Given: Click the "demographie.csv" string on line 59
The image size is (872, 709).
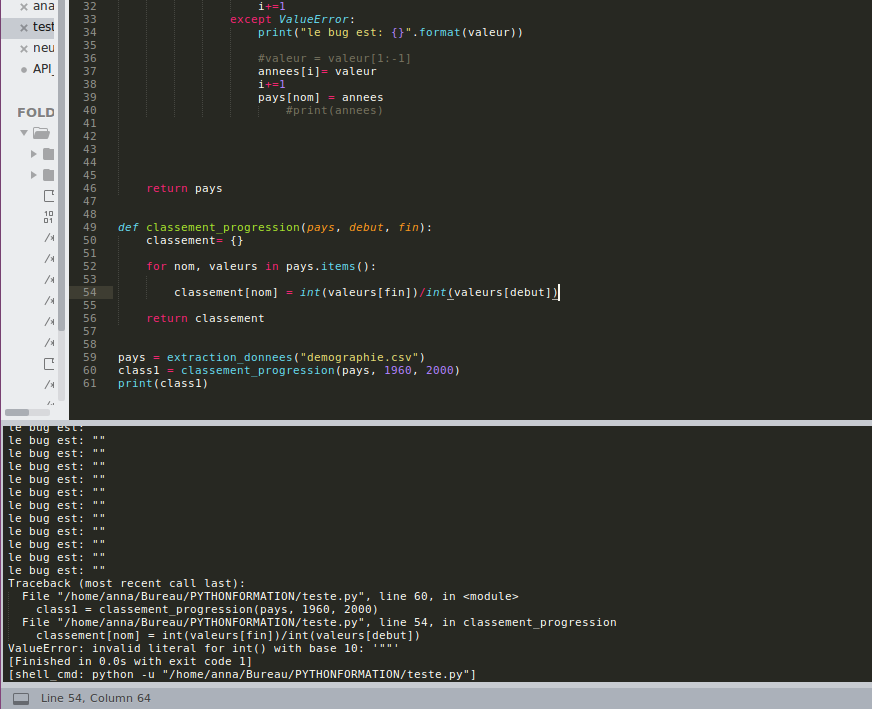Looking at the screenshot, I should (x=359, y=358).
